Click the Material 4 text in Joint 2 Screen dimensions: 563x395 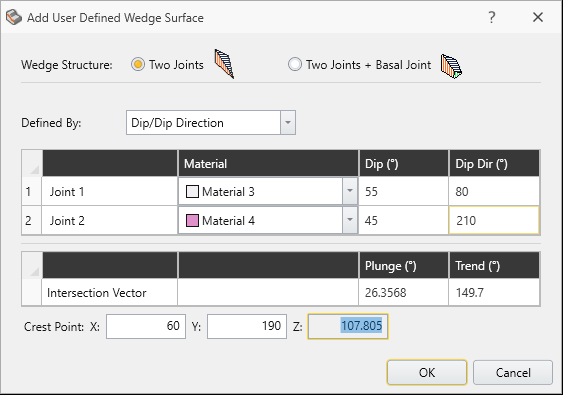[x=228, y=220]
